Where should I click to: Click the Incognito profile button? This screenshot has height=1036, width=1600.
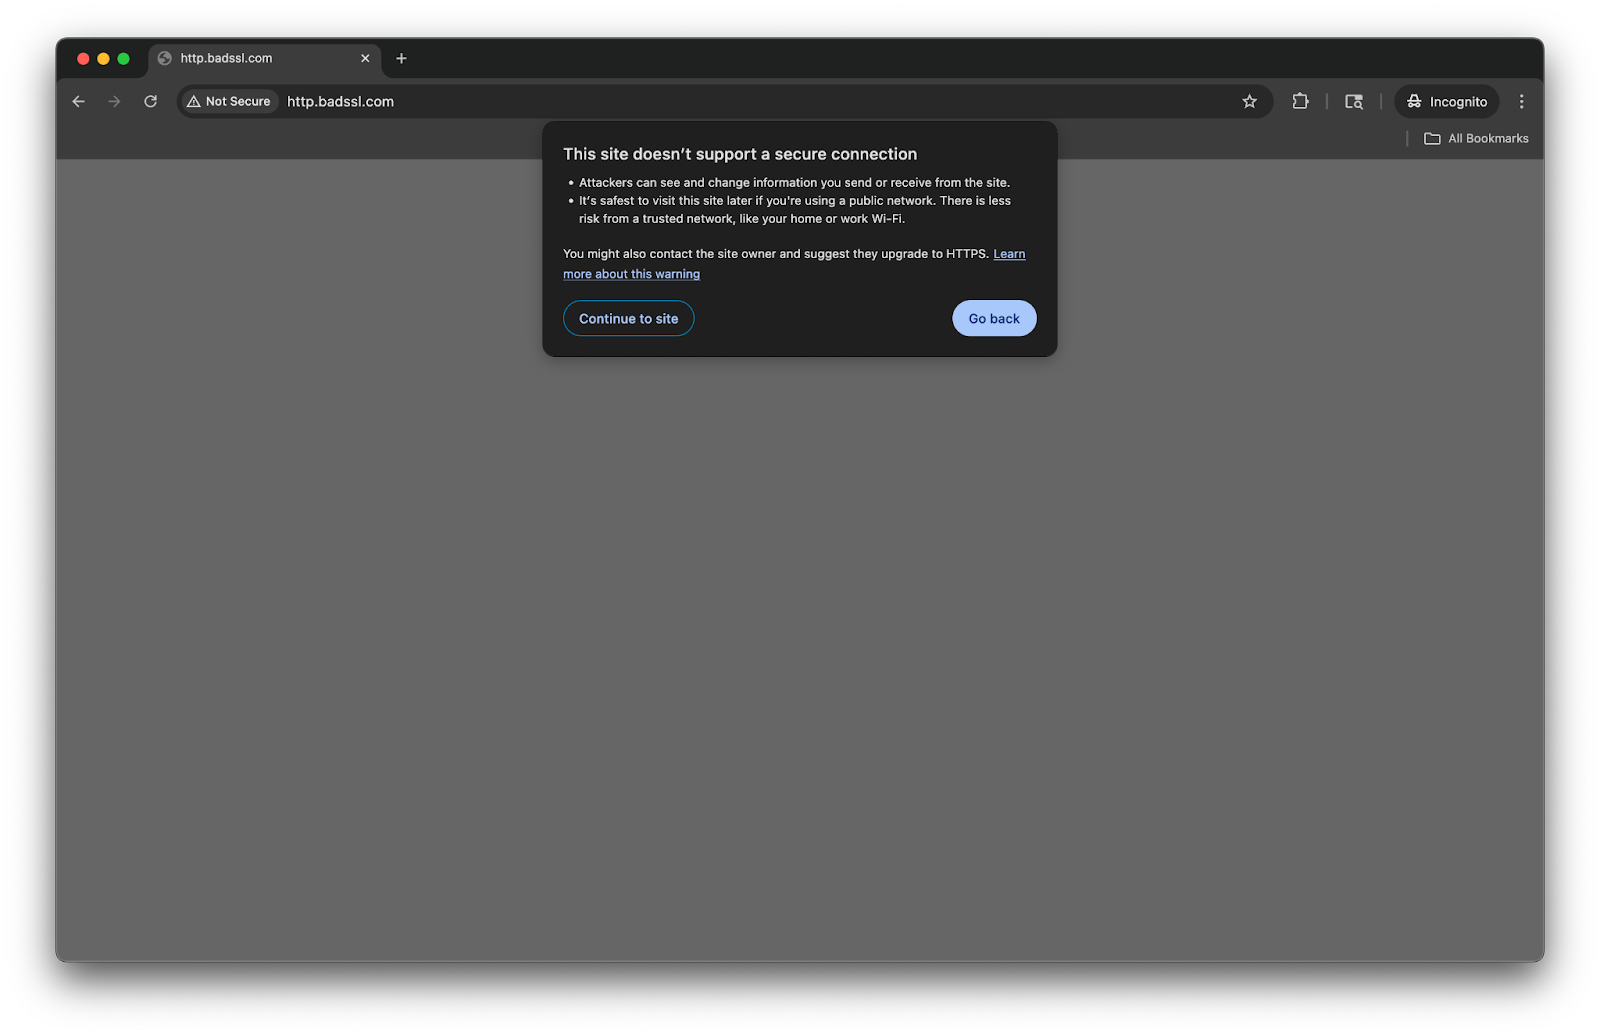(1447, 101)
